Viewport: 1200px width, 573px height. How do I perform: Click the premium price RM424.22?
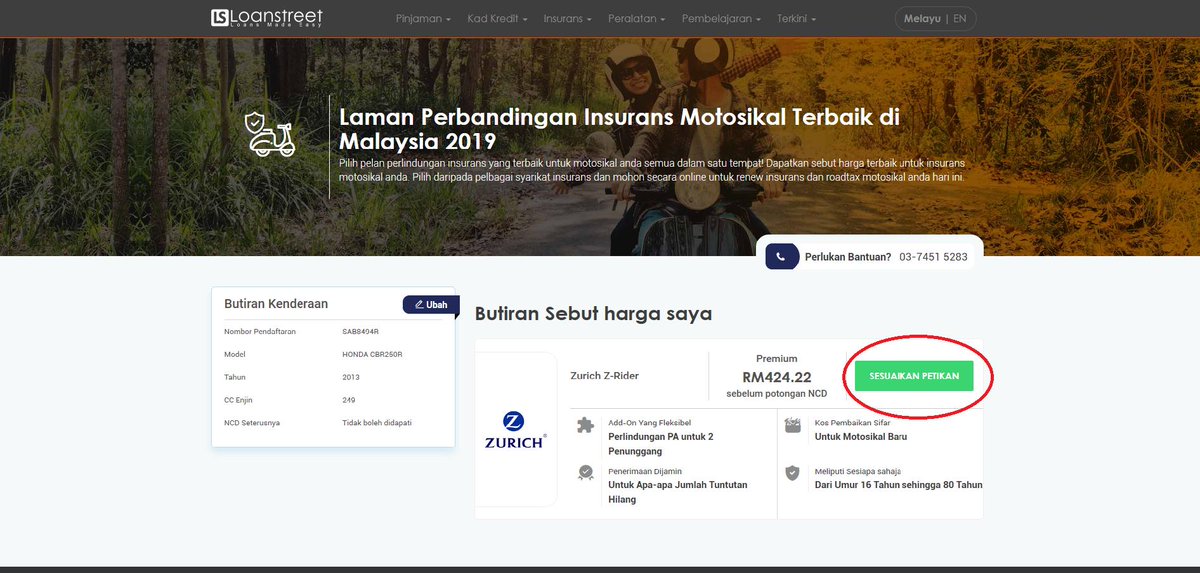tap(777, 377)
